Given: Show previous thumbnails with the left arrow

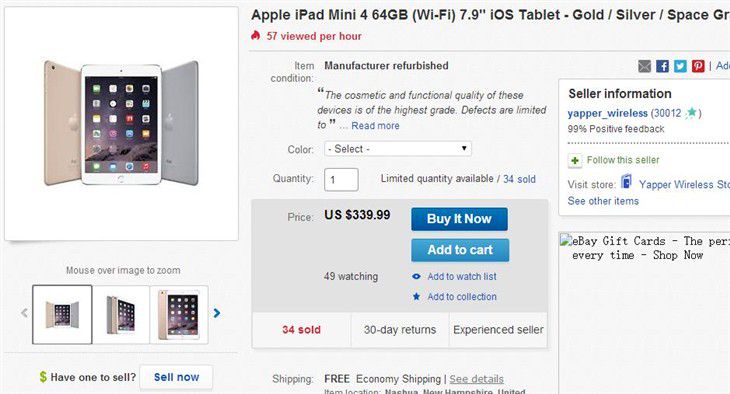Looking at the screenshot, I should (24, 313).
